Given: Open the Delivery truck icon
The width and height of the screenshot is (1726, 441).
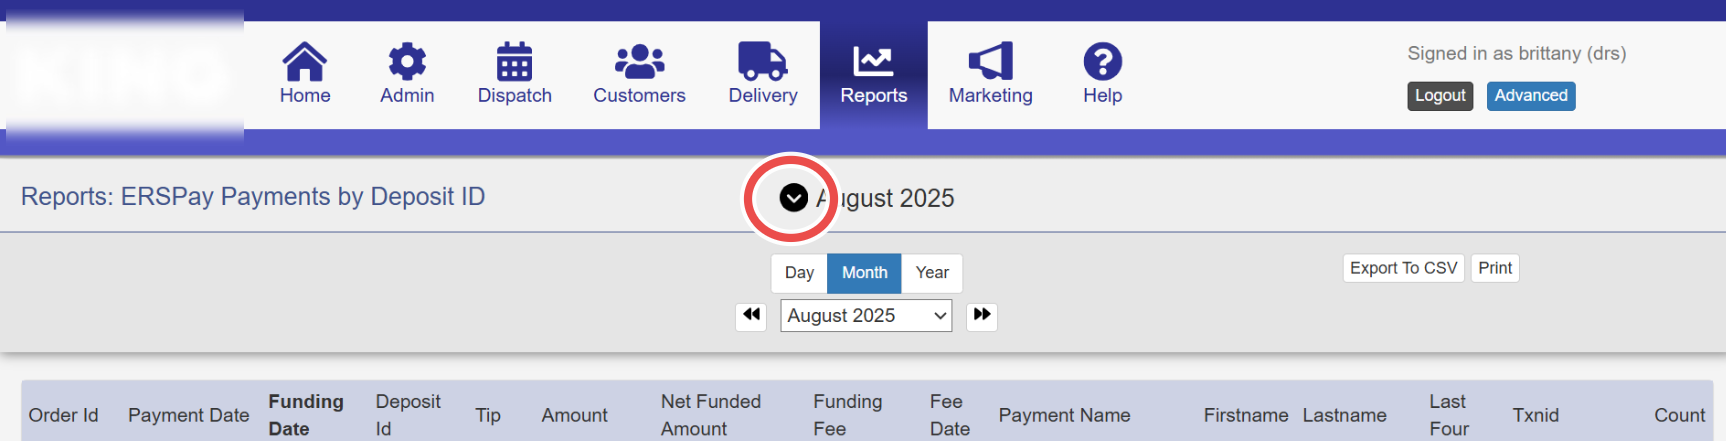Looking at the screenshot, I should (762, 61).
